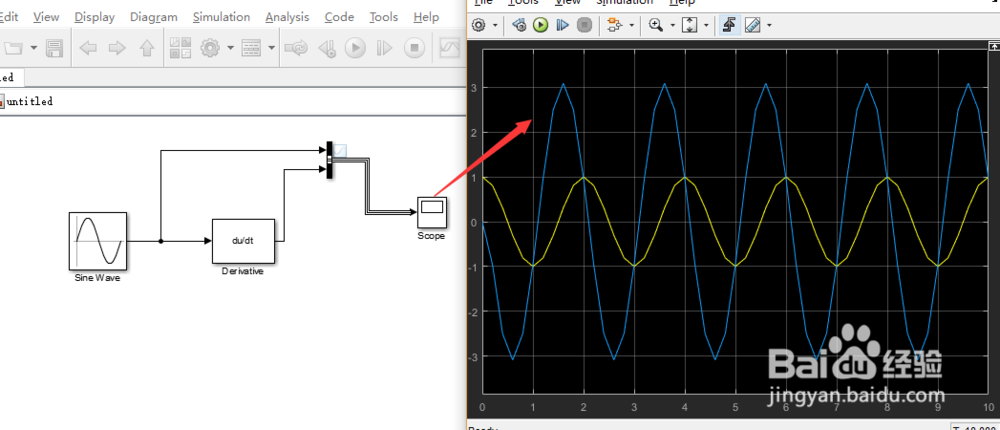The width and height of the screenshot is (1000, 430).
Task: Click the x-axis label 10
Action: point(988,407)
